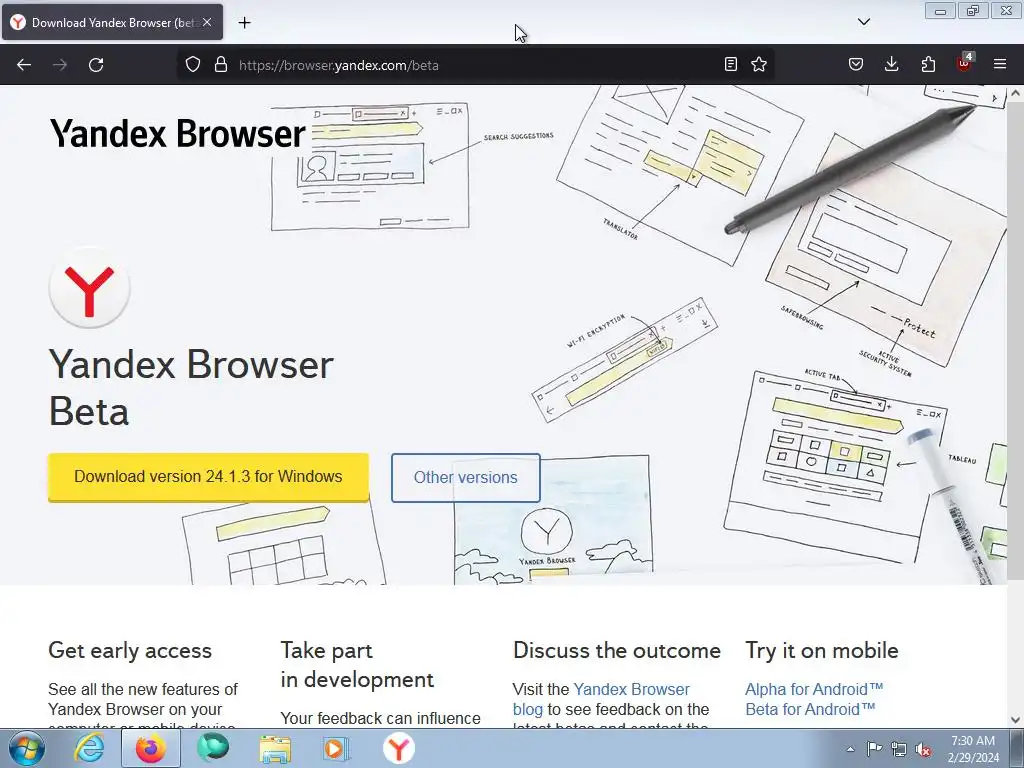Open the Yandex Browser blog link
The image size is (1024, 768).
[601, 699]
